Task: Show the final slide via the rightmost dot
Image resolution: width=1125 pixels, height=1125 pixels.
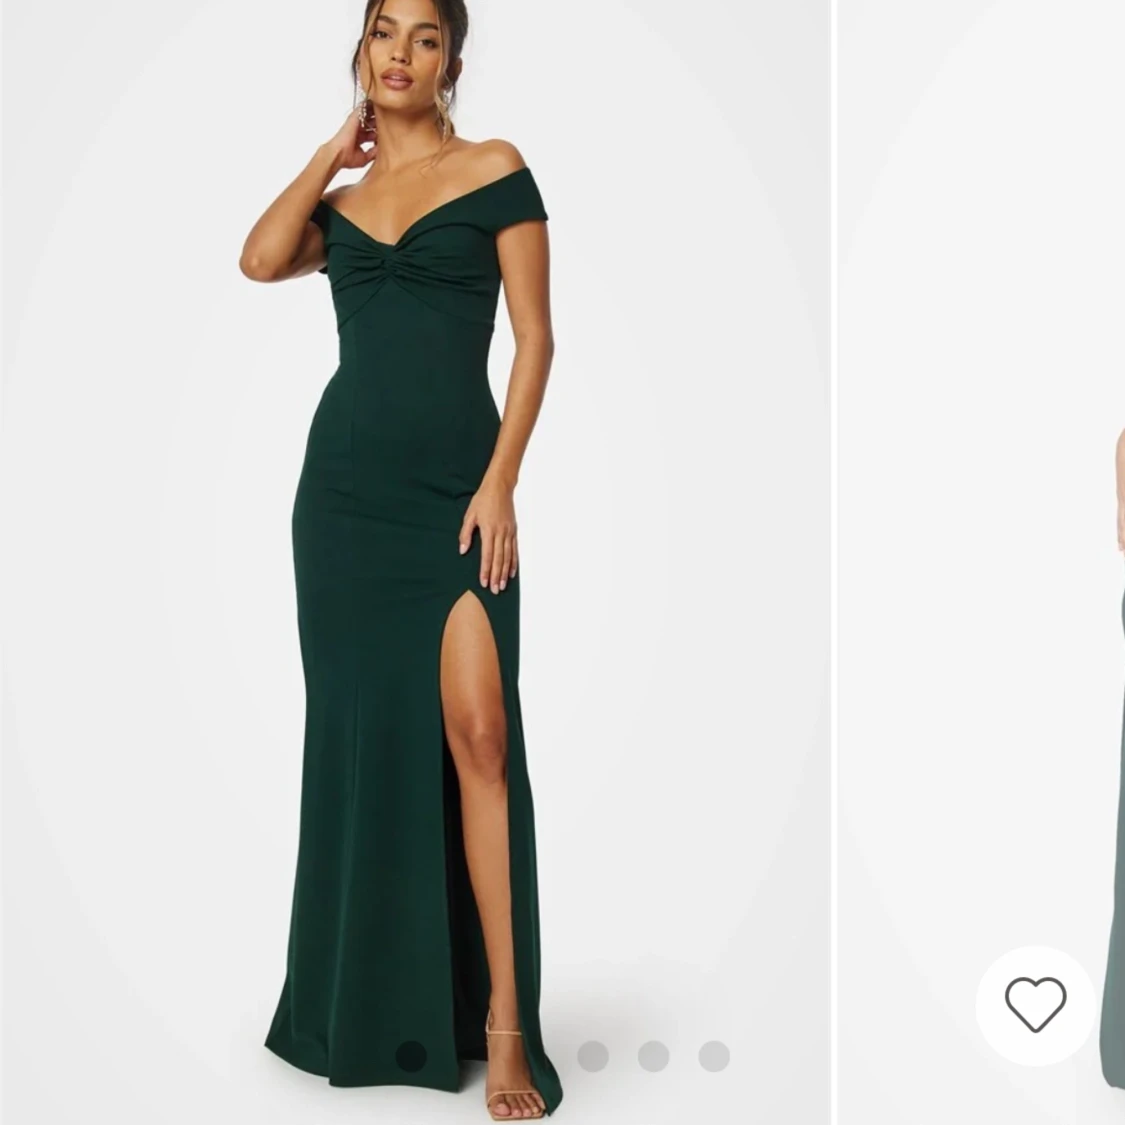Action: coord(714,1056)
